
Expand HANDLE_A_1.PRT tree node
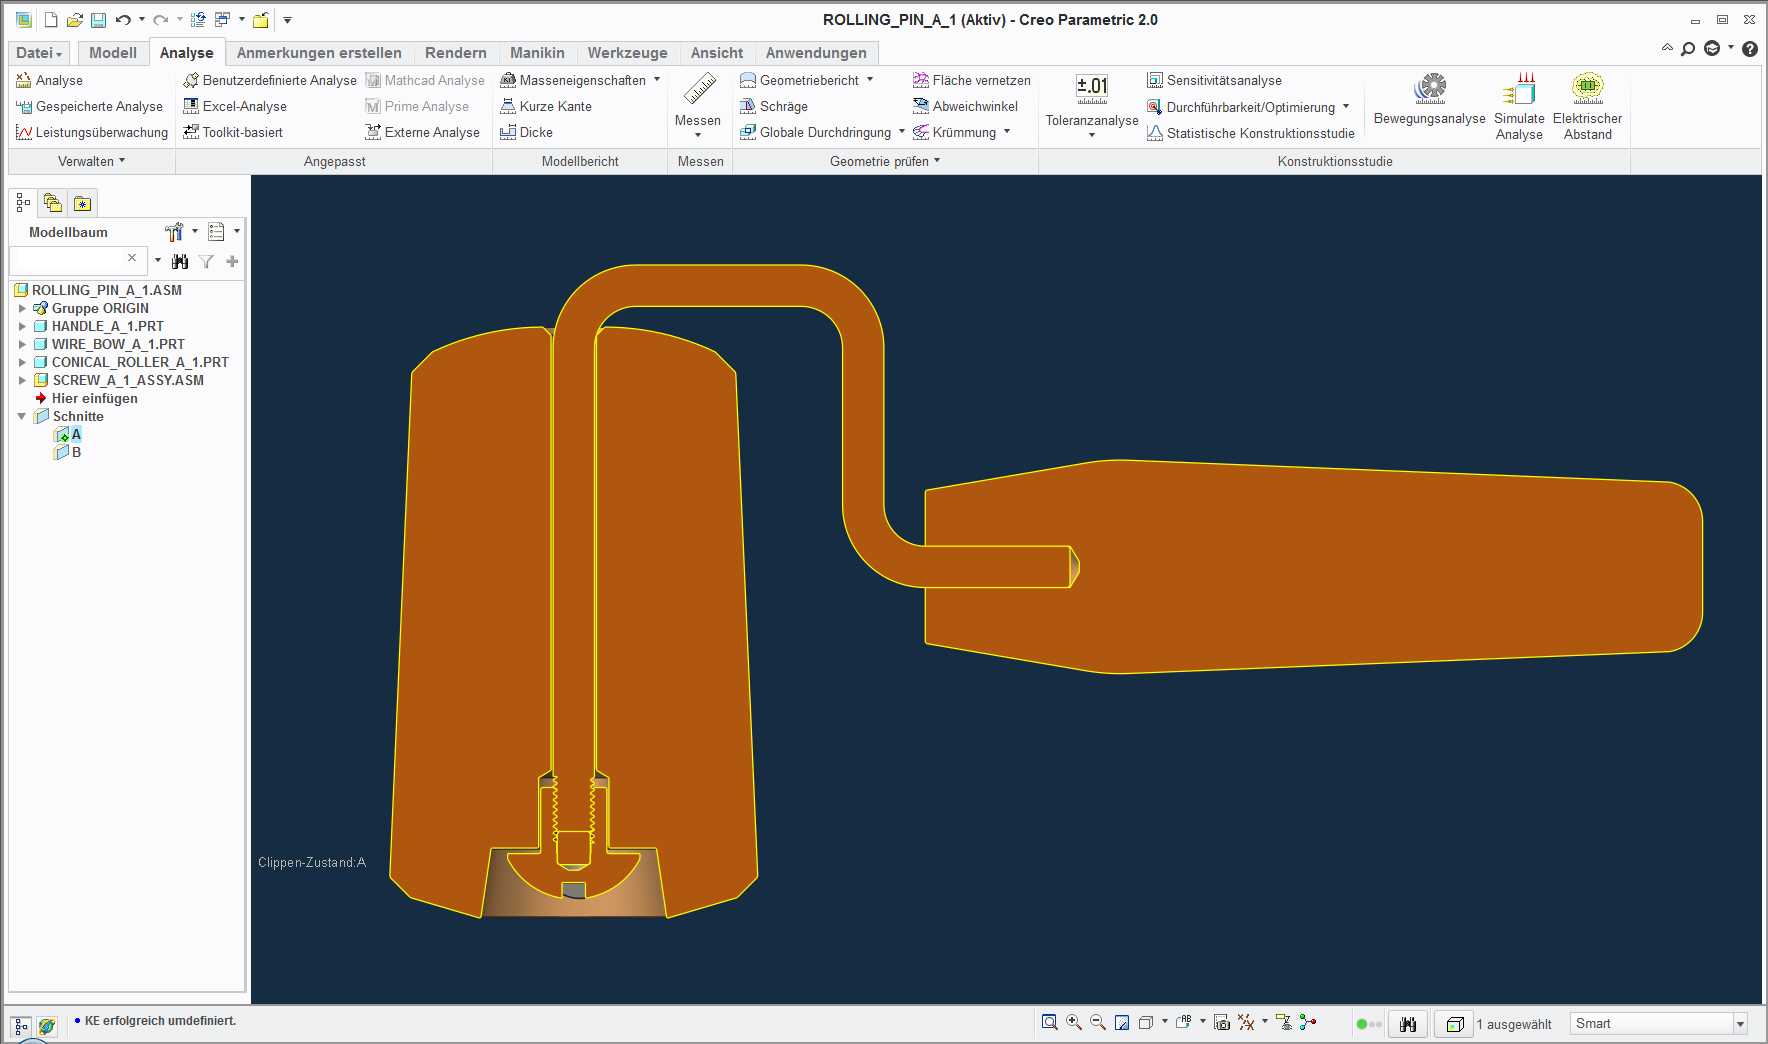pyautogui.click(x=22, y=326)
